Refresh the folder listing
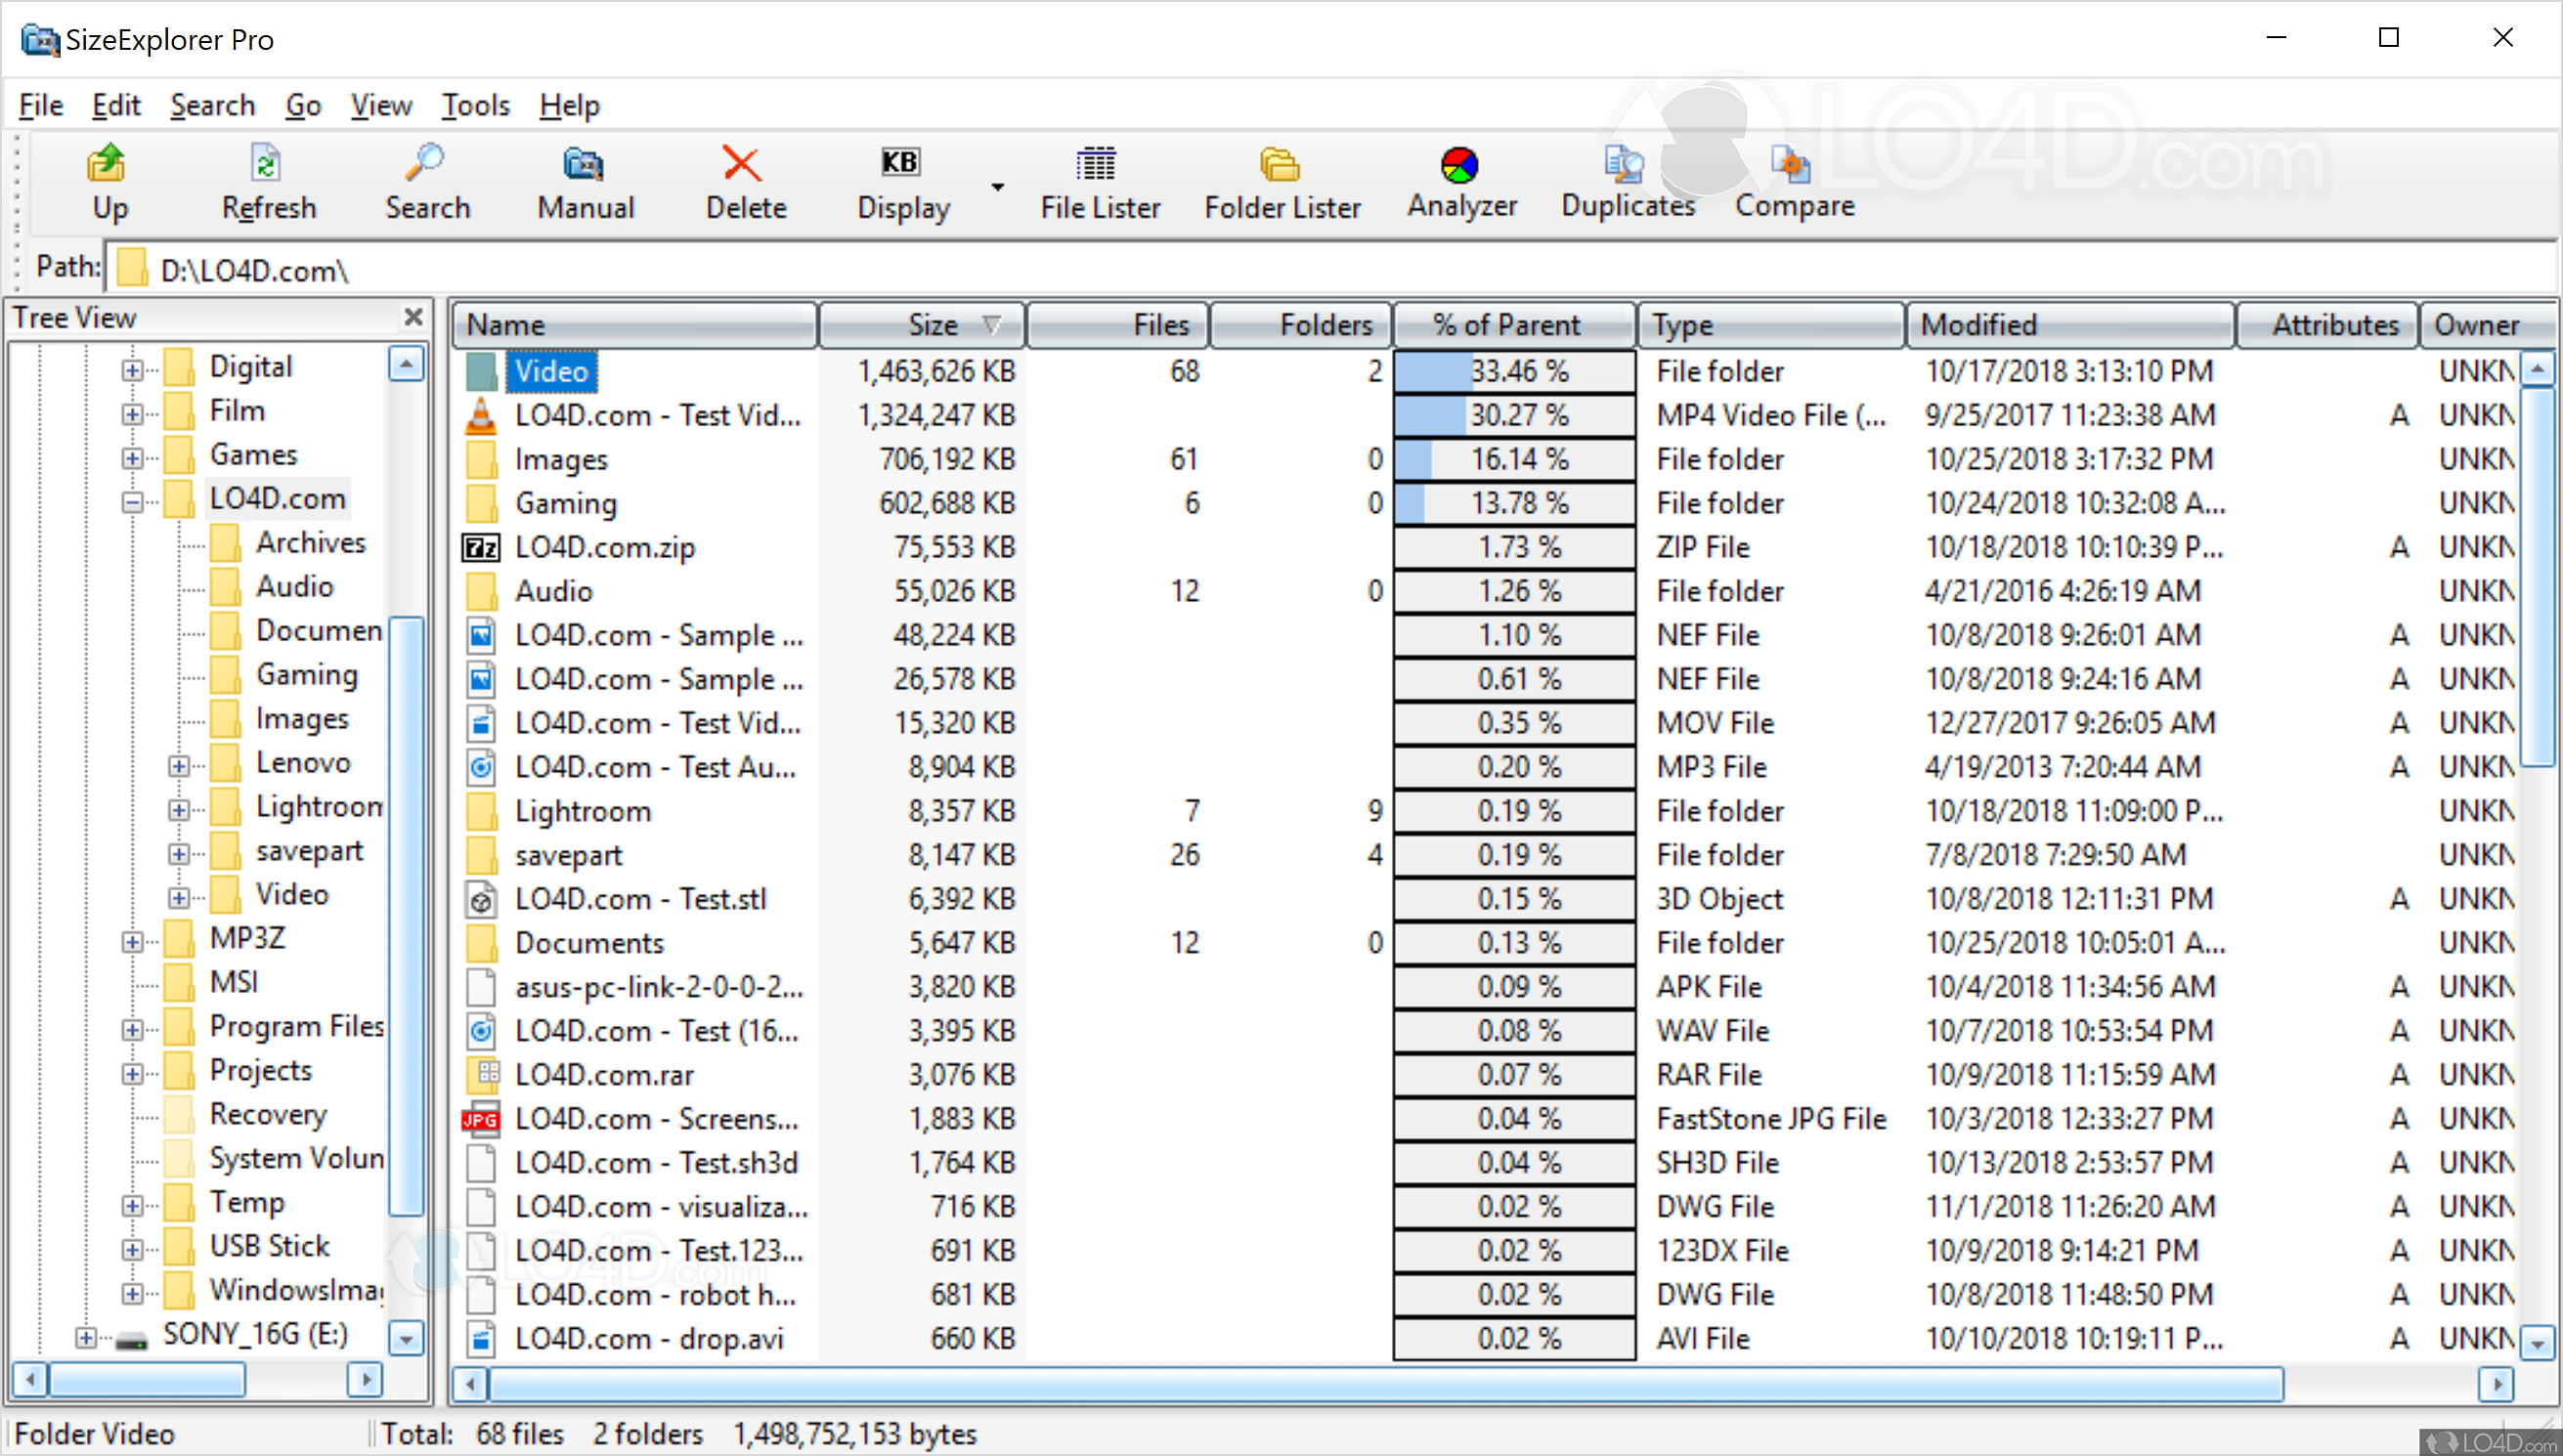The width and height of the screenshot is (2563, 1456). click(x=266, y=182)
